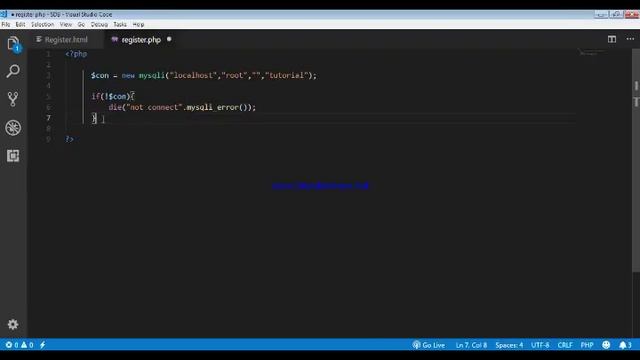Open the Debug view icon
Viewport: 640px width, 360px height.
click(x=13, y=127)
